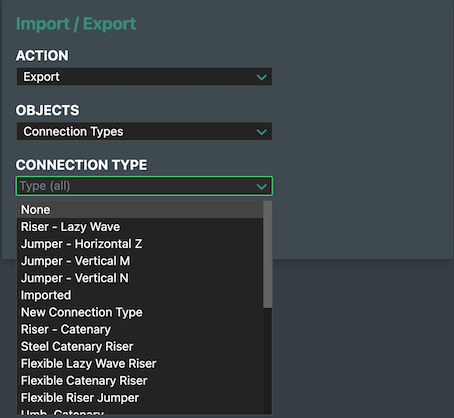Select Flexible Riser Jumper

(140, 398)
